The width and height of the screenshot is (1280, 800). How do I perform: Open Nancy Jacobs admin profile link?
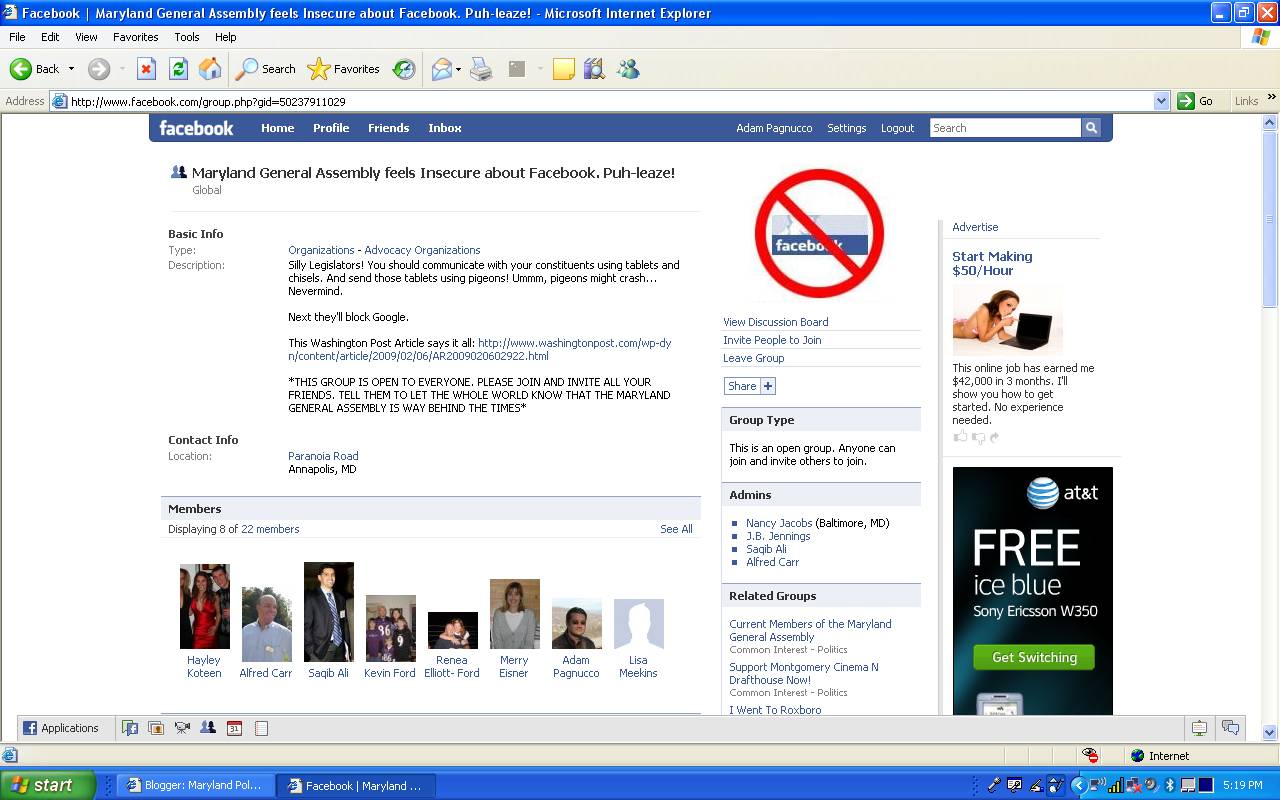click(x=779, y=523)
